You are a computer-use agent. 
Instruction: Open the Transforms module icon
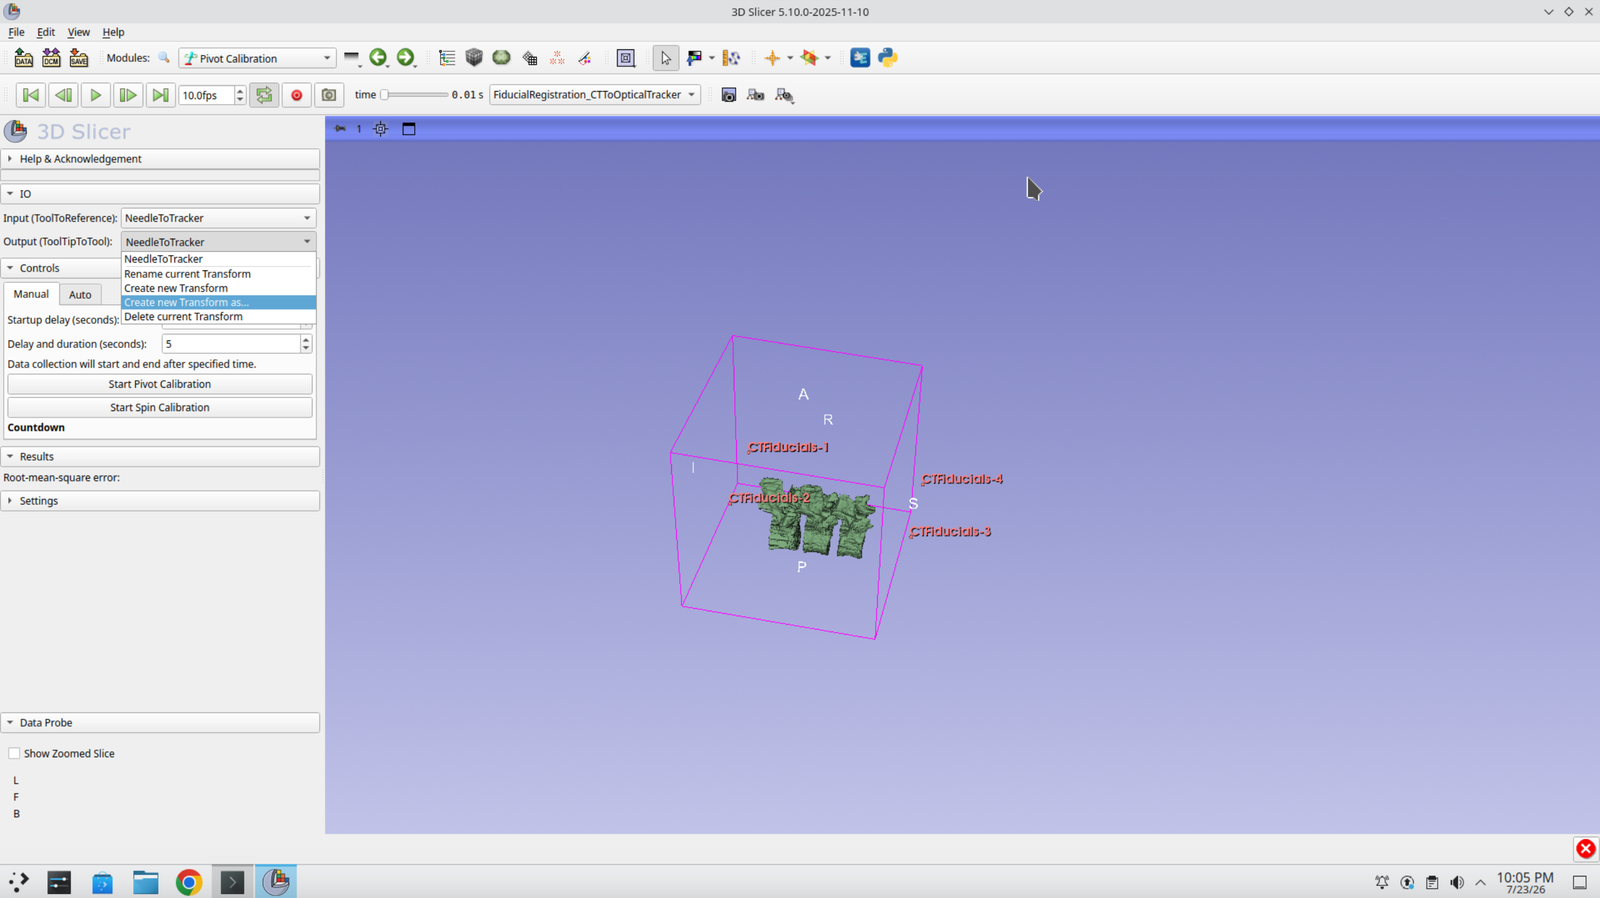coord(530,58)
